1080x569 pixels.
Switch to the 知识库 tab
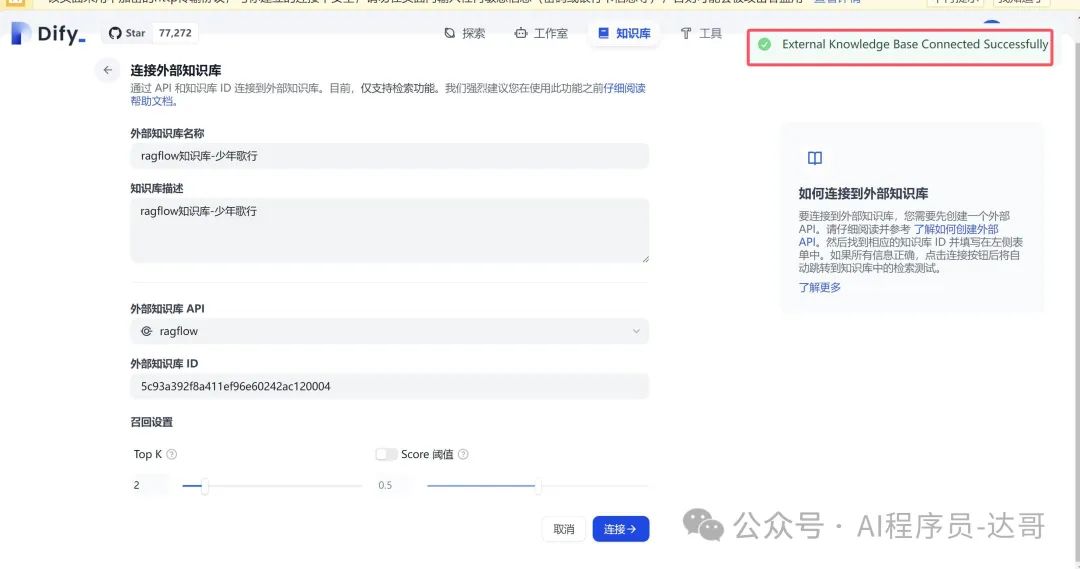coord(624,33)
